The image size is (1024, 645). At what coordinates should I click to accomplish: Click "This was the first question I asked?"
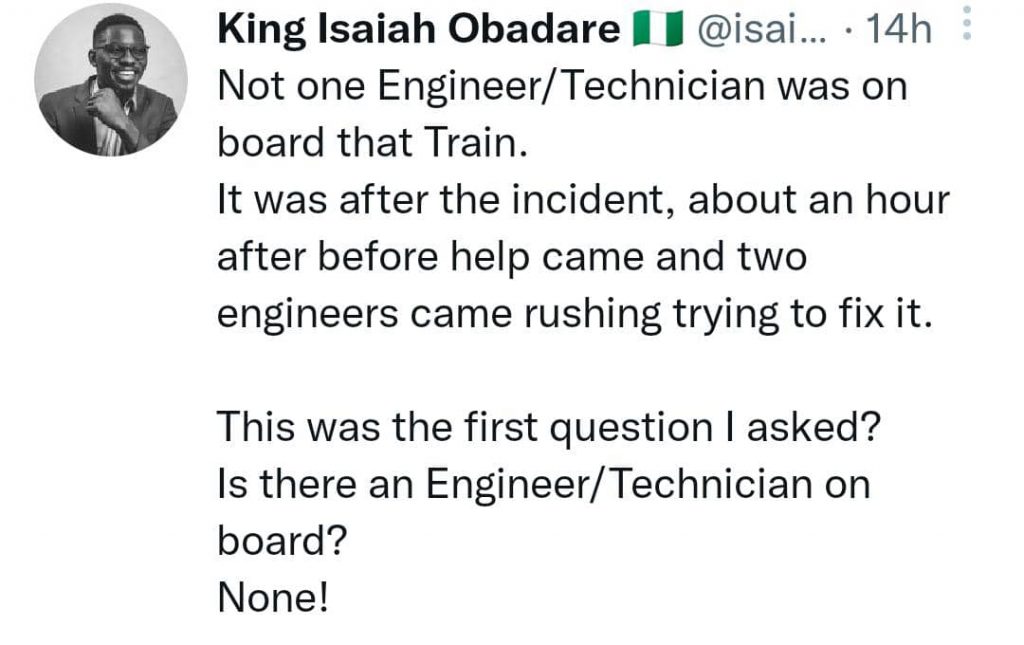548,428
